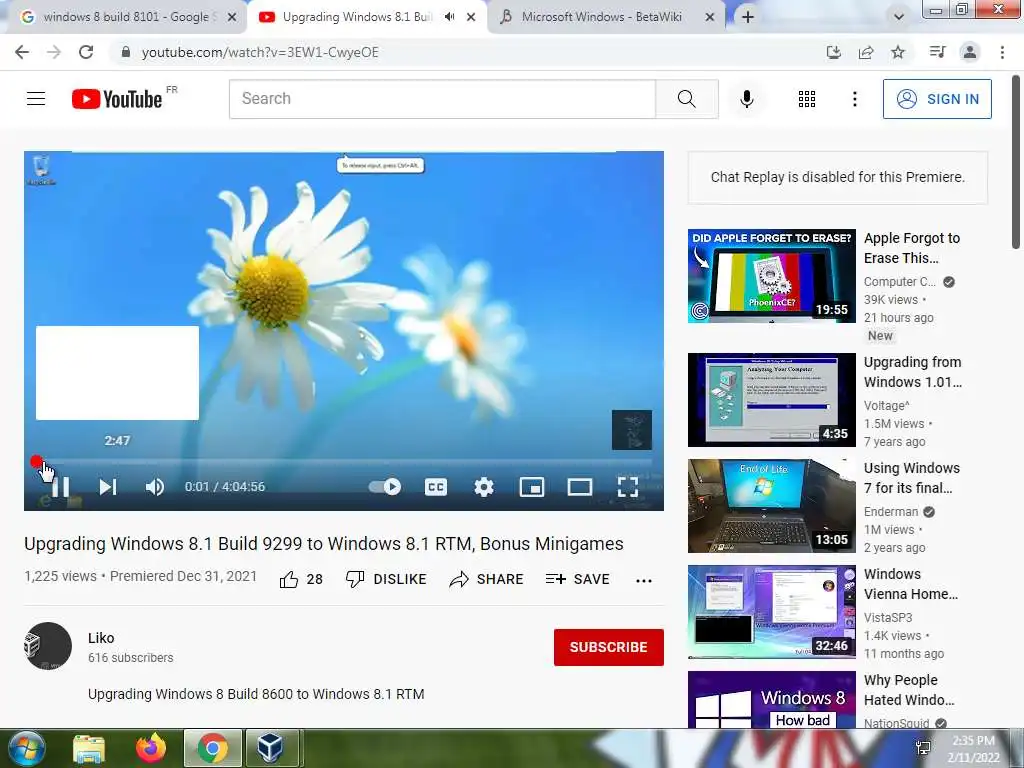Screen dimensions: 1024x768
Task: Open File Explorer from the taskbar
Action: (89, 748)
